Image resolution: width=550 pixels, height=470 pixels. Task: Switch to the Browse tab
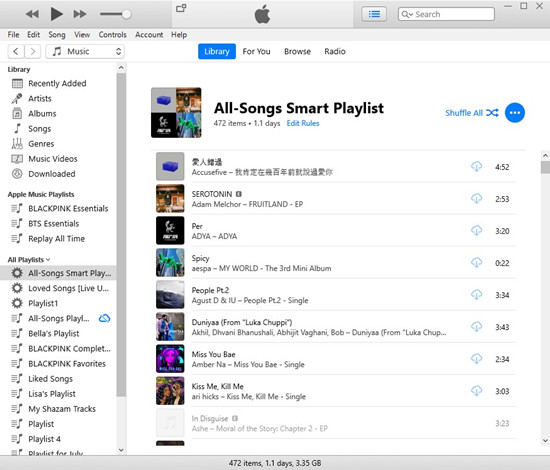coord(297,52)
